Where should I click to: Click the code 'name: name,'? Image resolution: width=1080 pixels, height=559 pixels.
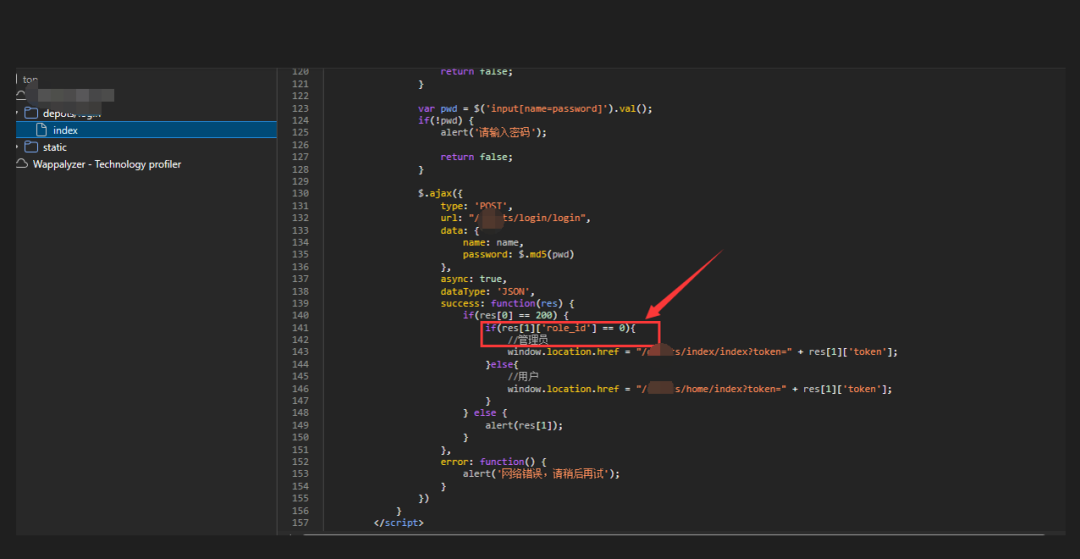click(x=493, y=242)
